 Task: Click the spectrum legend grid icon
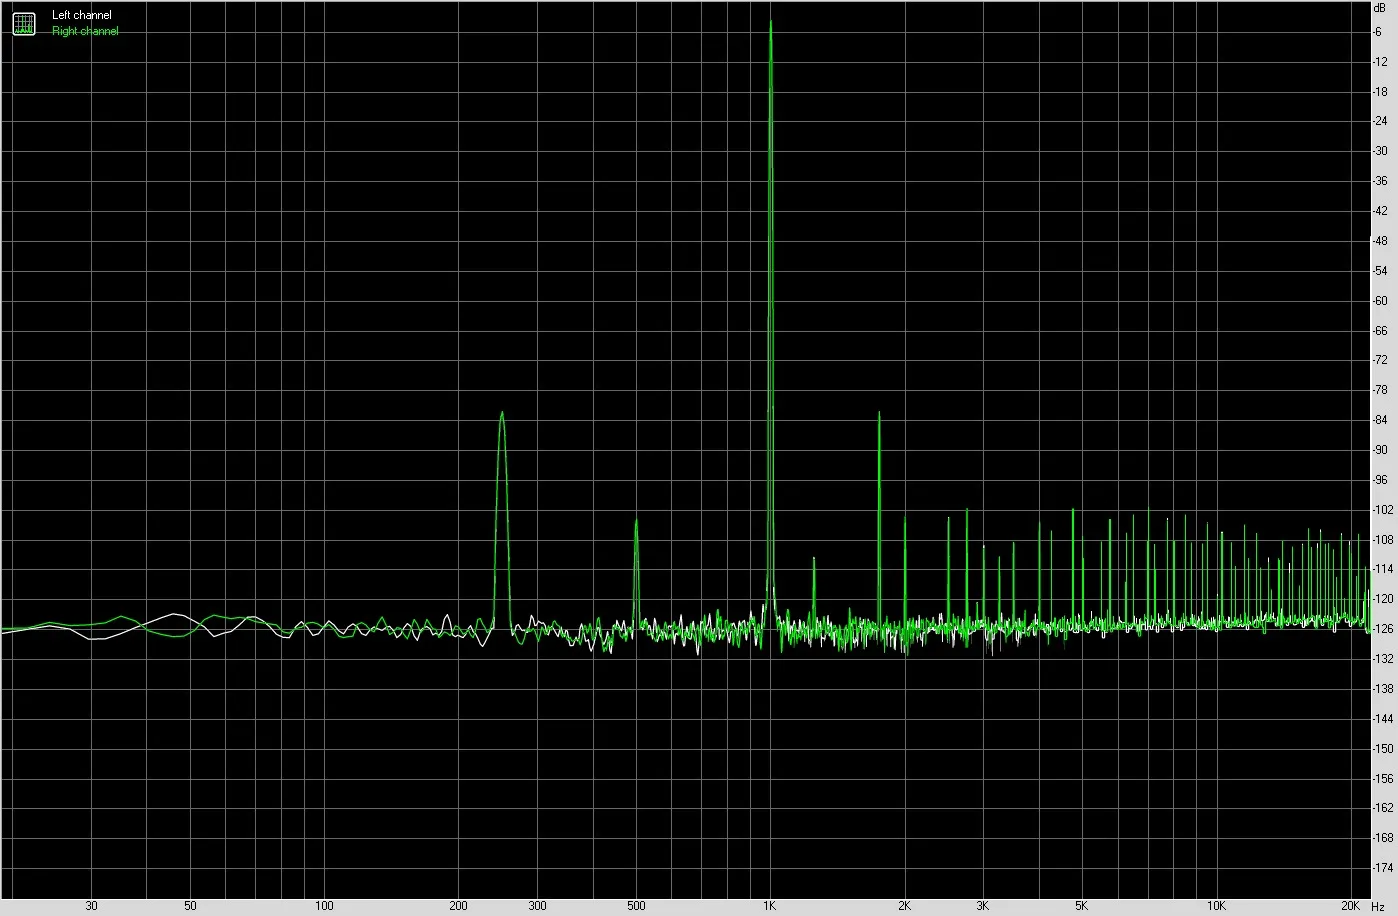coord(23,23)
